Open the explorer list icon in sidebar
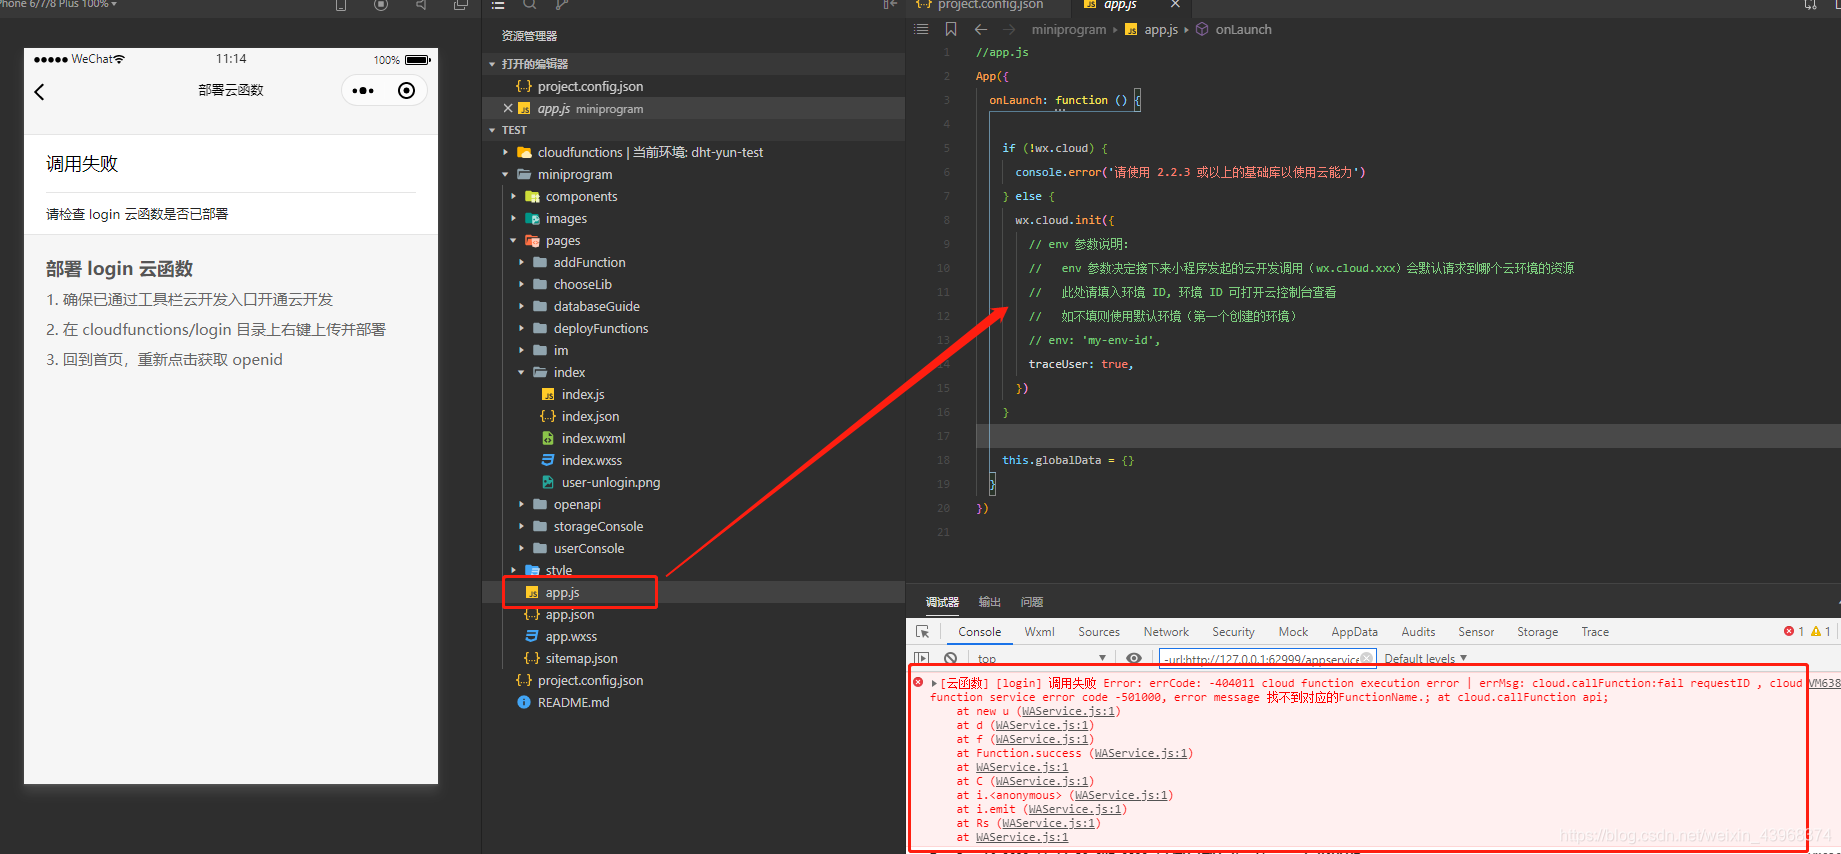 [498, 5]
